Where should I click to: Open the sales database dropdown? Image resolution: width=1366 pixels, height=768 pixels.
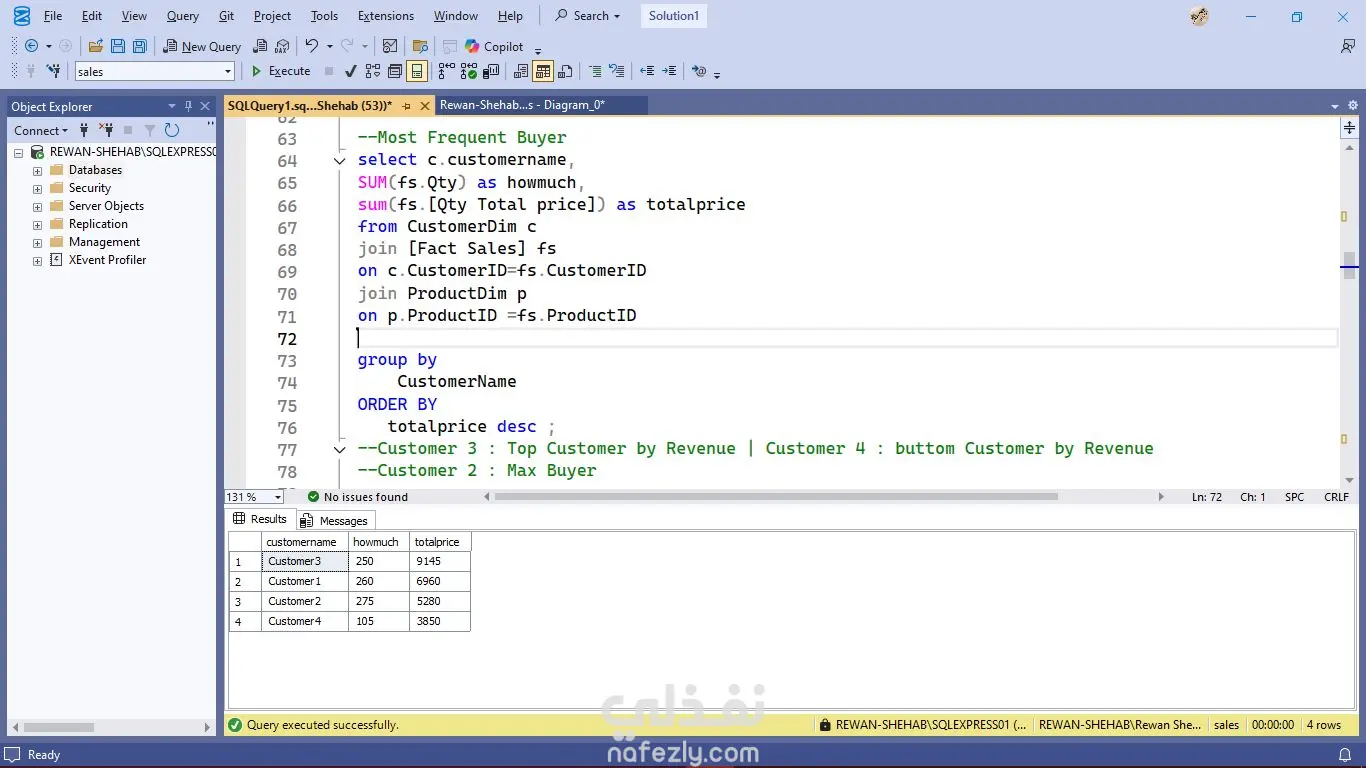tap(228, 71)
